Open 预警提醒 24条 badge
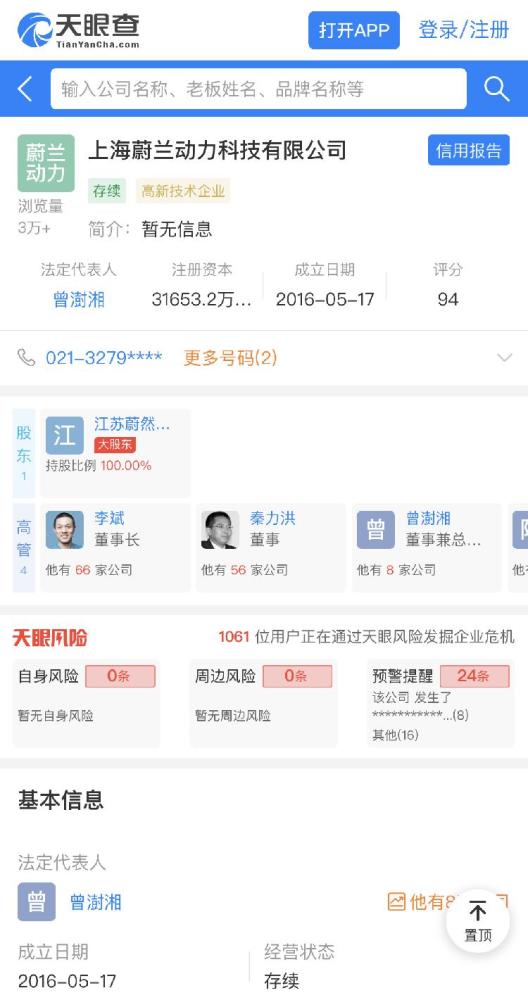528x1000 pixels. (474, 676)
